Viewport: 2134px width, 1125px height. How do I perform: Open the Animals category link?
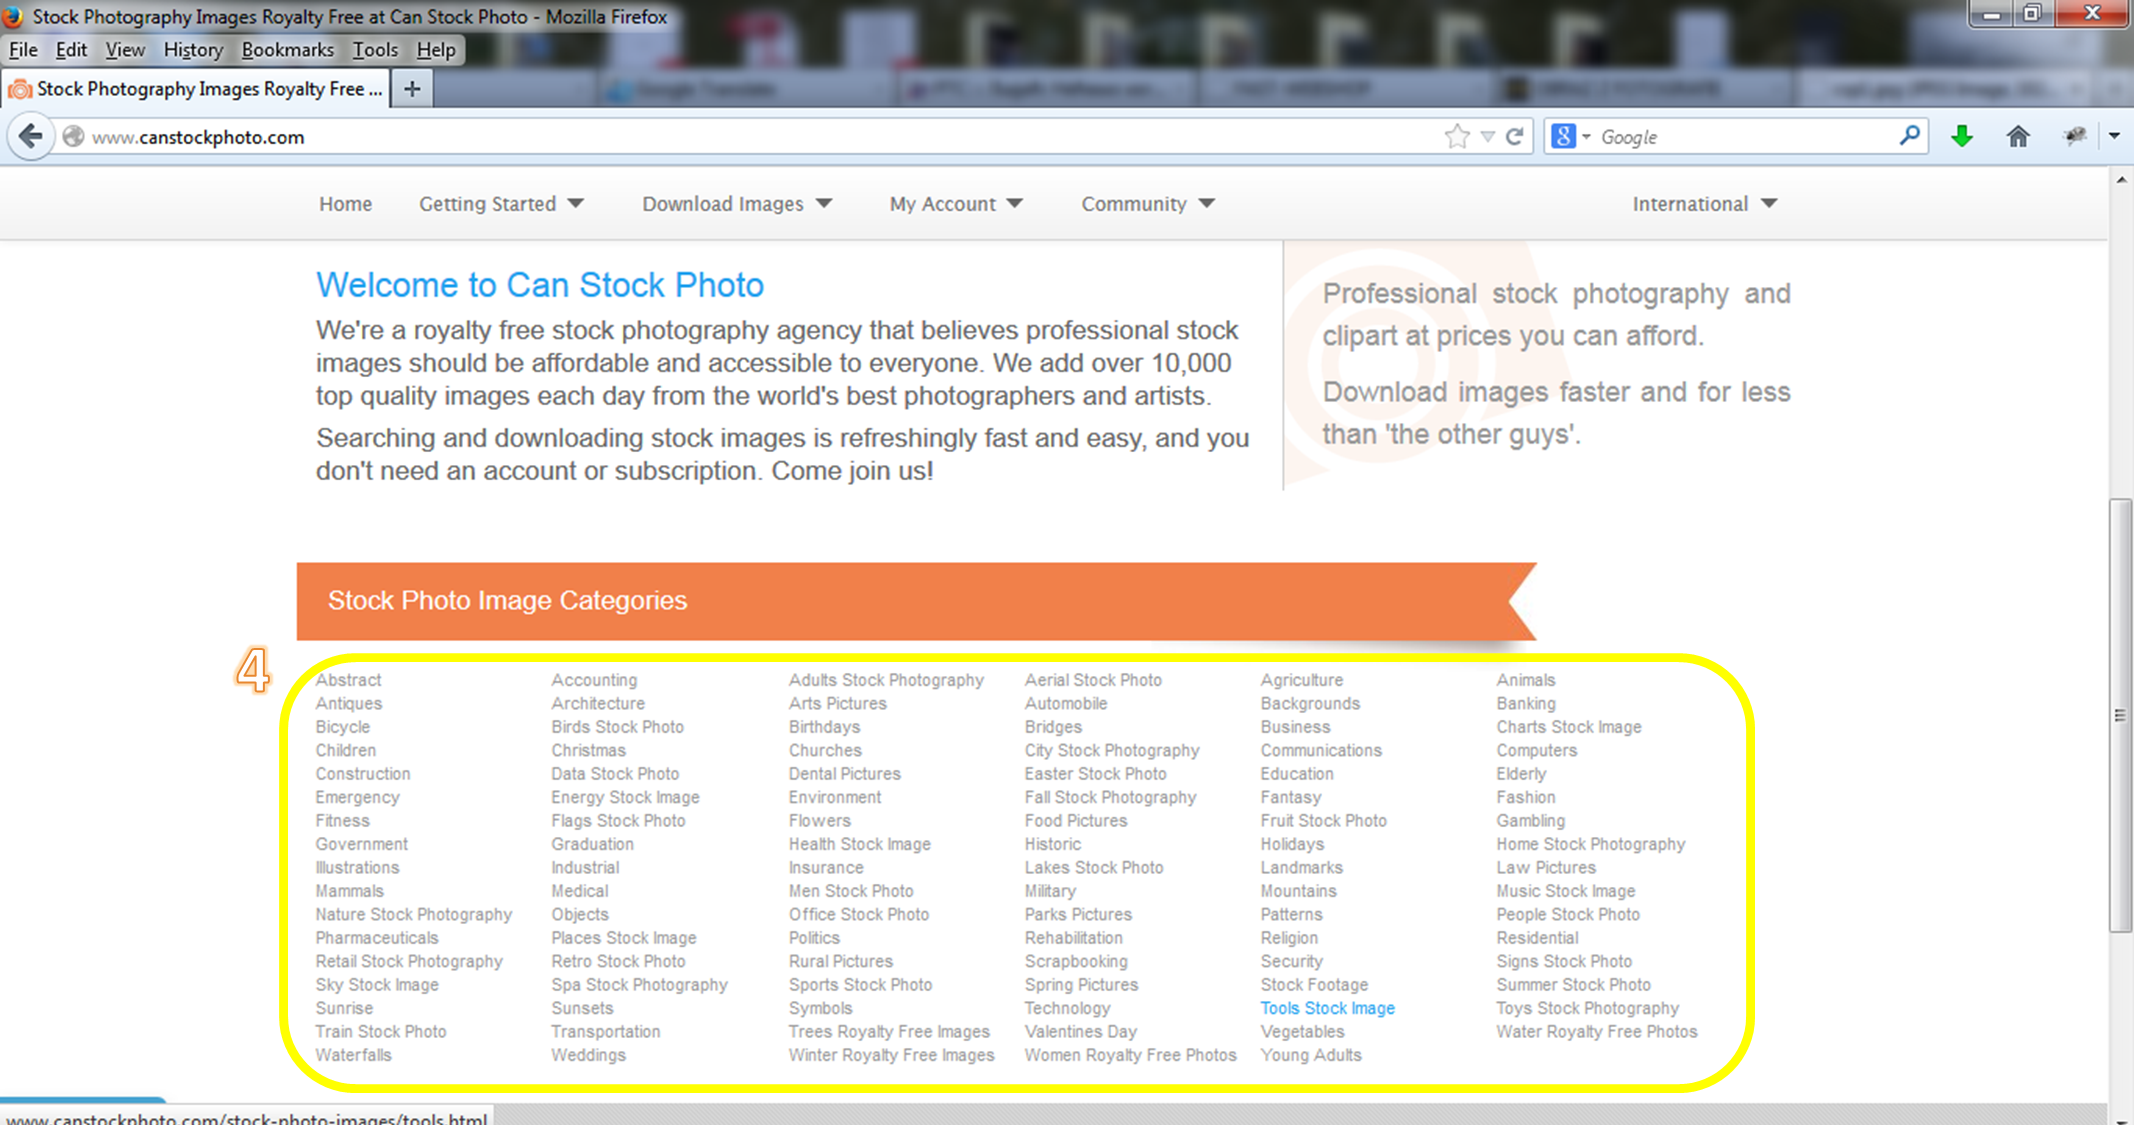click(x=1526, y=680)
